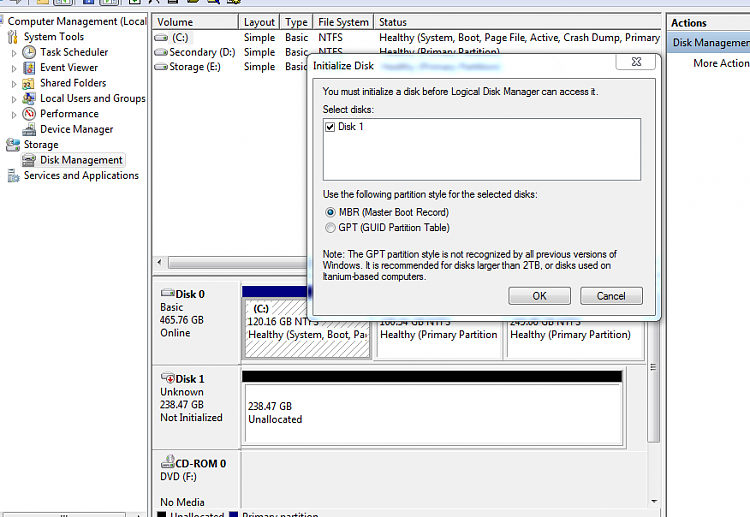Select the Local Users and Groups icon
Viewport: 750px width, 517px height.
click(29, 99)
